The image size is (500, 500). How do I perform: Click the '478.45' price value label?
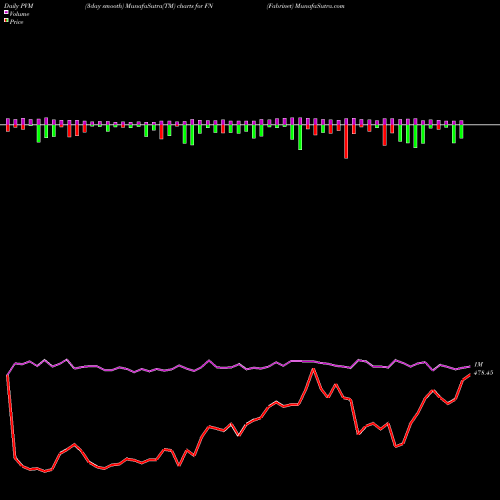pyautogui.click(x=483, y=373)
